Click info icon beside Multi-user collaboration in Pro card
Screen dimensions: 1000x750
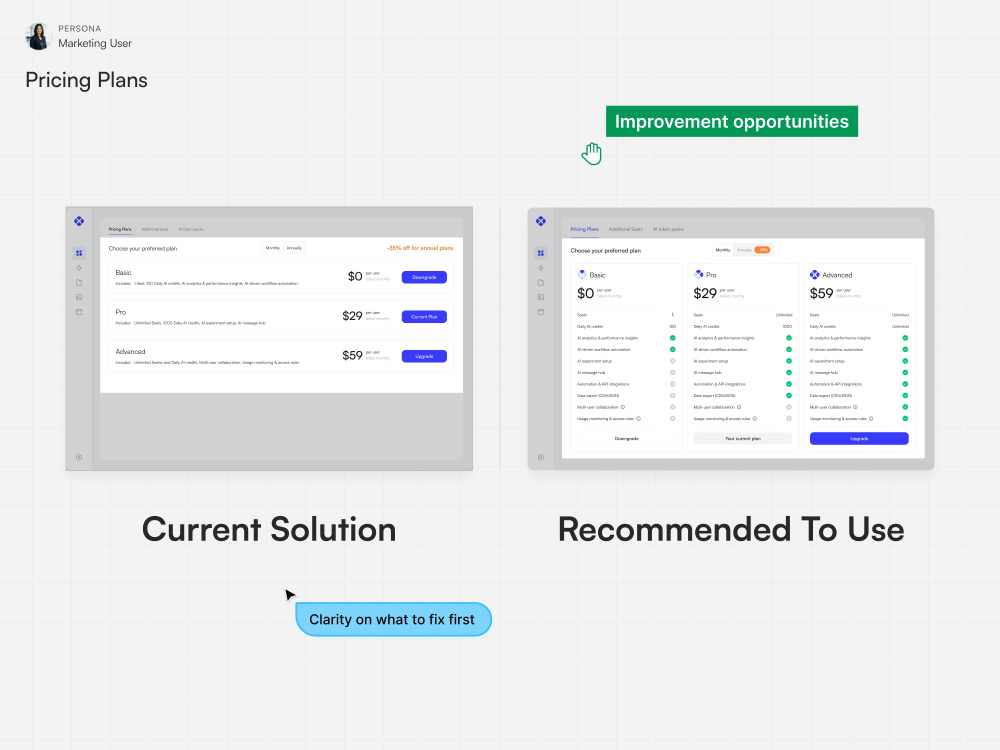click(739, 407)
